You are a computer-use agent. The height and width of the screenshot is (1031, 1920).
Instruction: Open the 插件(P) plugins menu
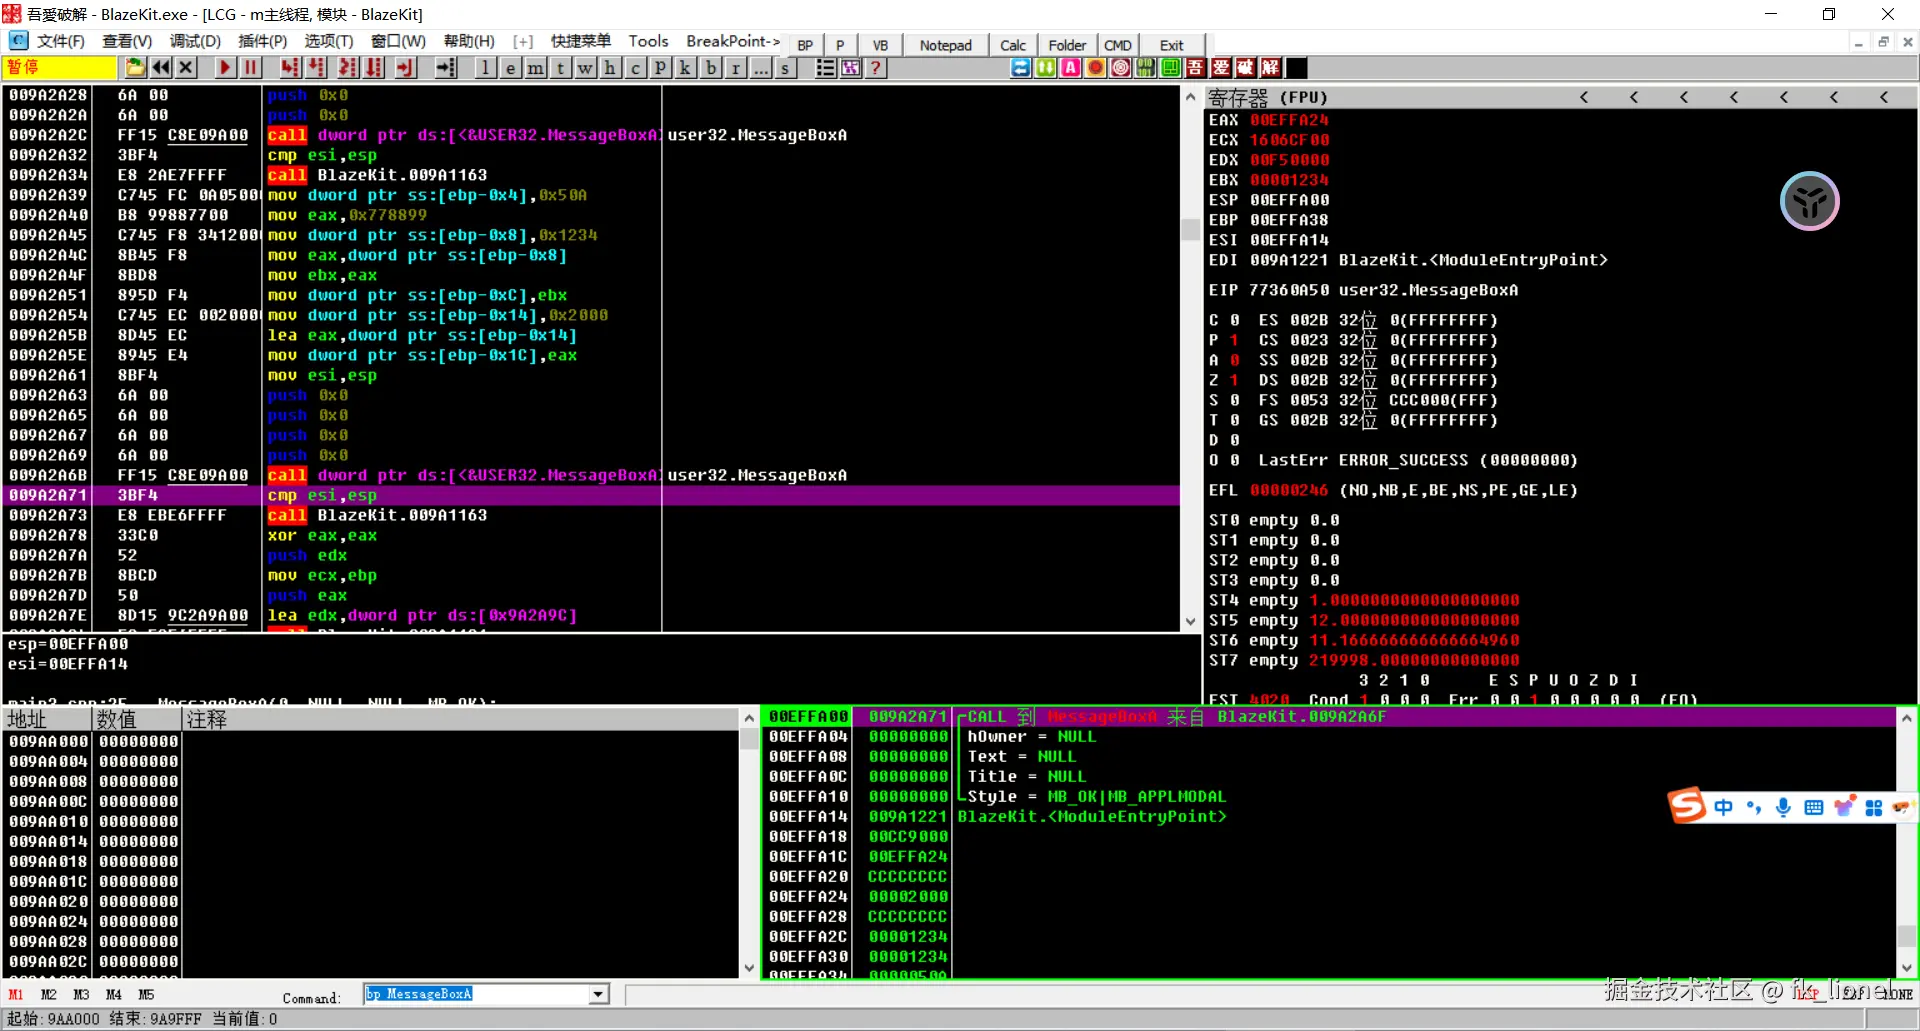262,41
